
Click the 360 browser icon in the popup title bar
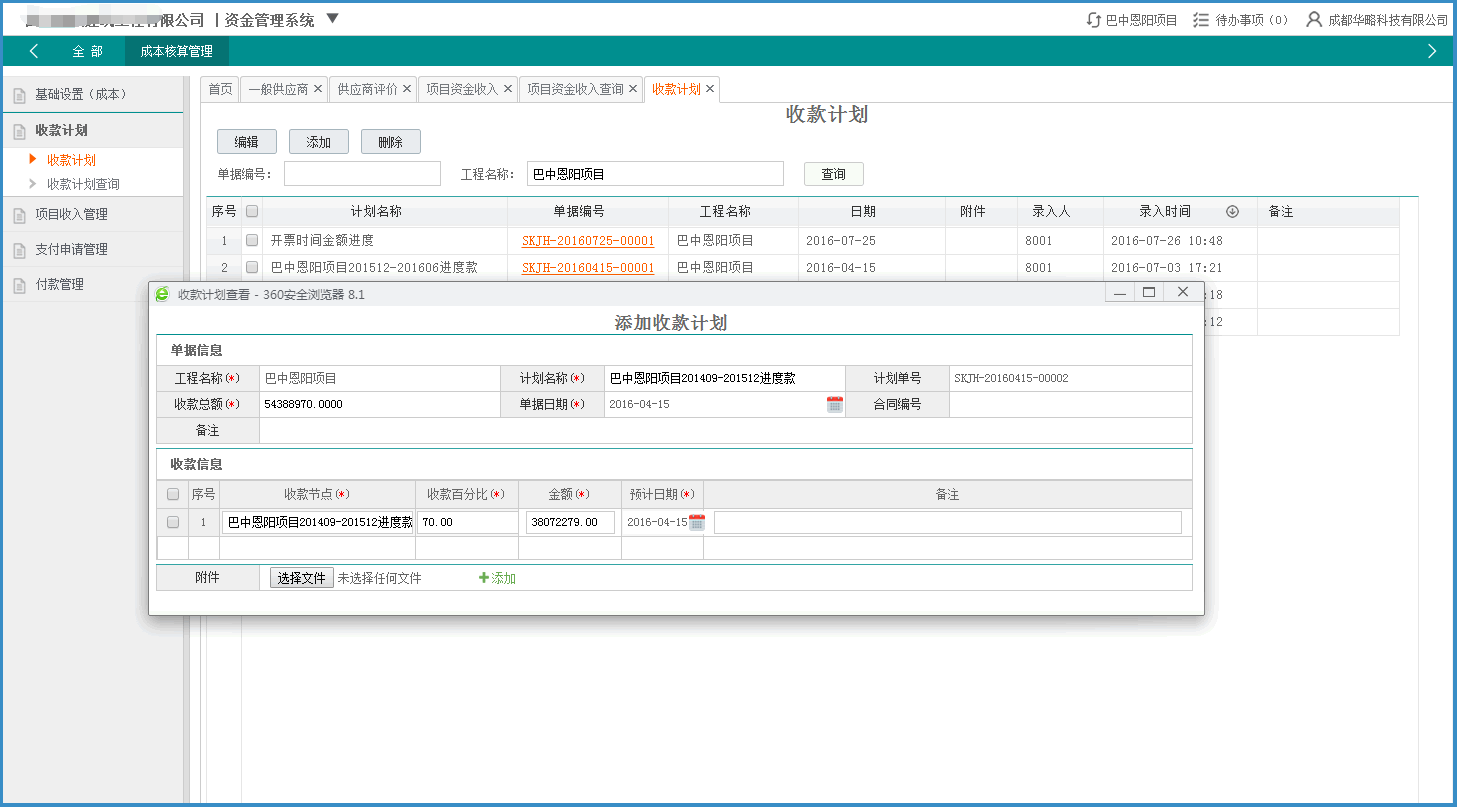162,293
